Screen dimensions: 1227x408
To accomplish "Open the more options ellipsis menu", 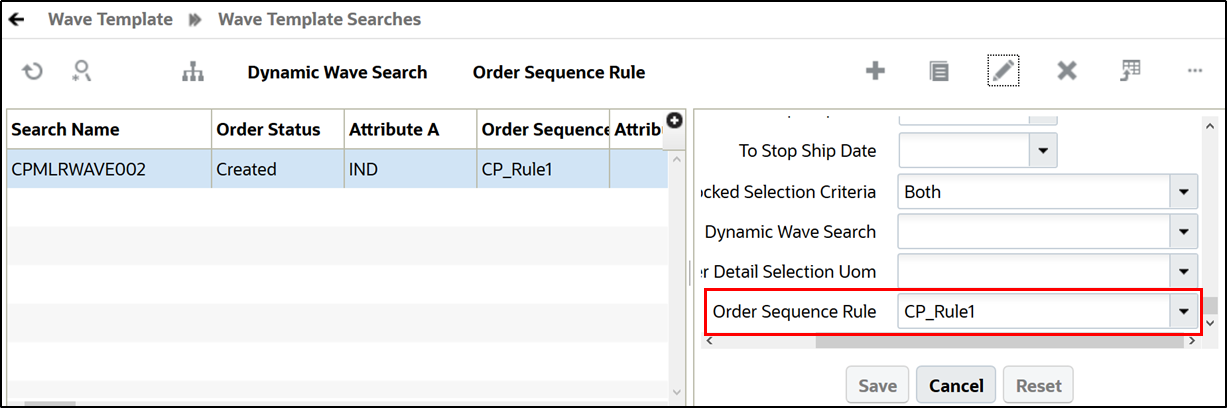I will (x=1194, y=71).
